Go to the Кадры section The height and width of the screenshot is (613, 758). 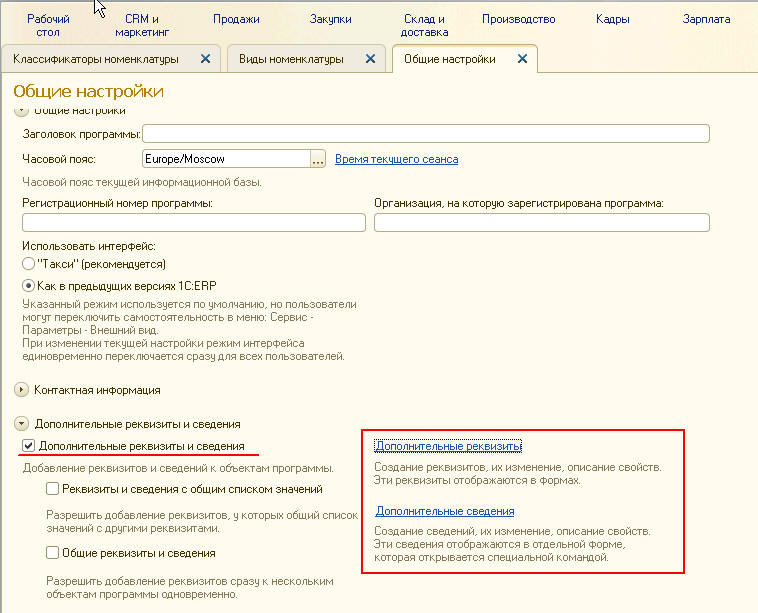point(612,19)
